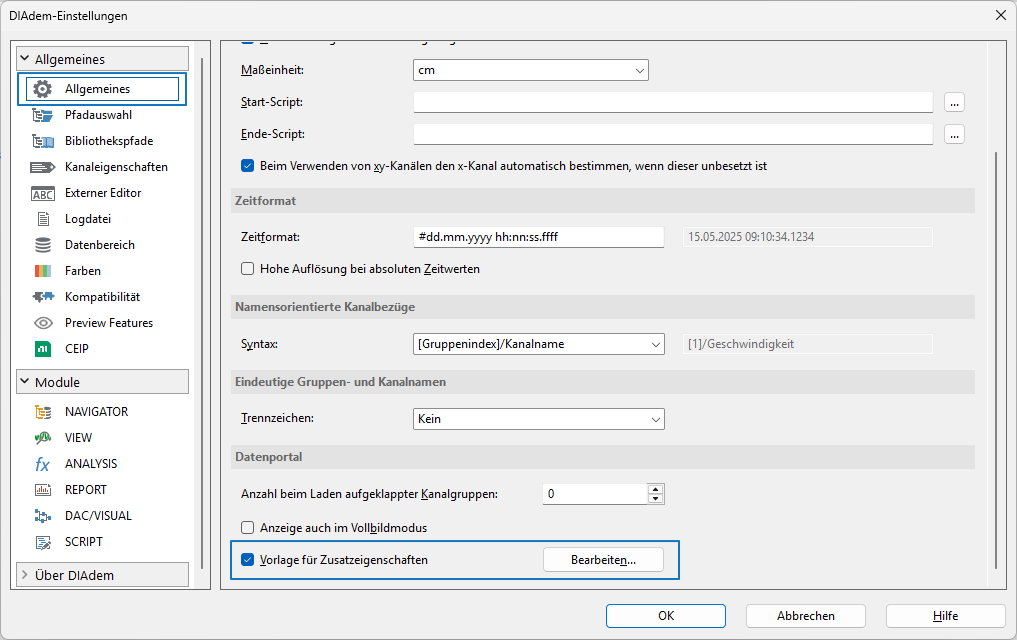The width and height of the screenshot is (1017, 640).
Task: Click the ANALYSIS fx icon
Action: (43, 464)
